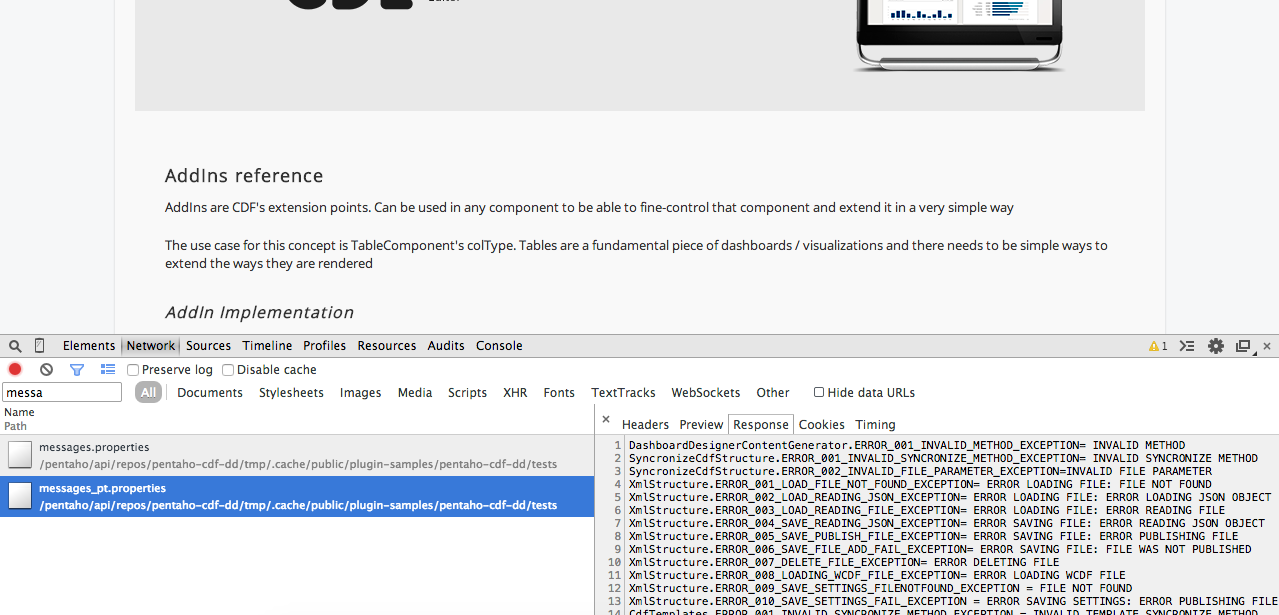Click response line SyncronizeCdfStructure.ERROR_002_INVALID_FILE_PARAMETER
Image resolution: width=1279 pixels, height=615 pixels.
pyautogui.click(x=920, y=471)
